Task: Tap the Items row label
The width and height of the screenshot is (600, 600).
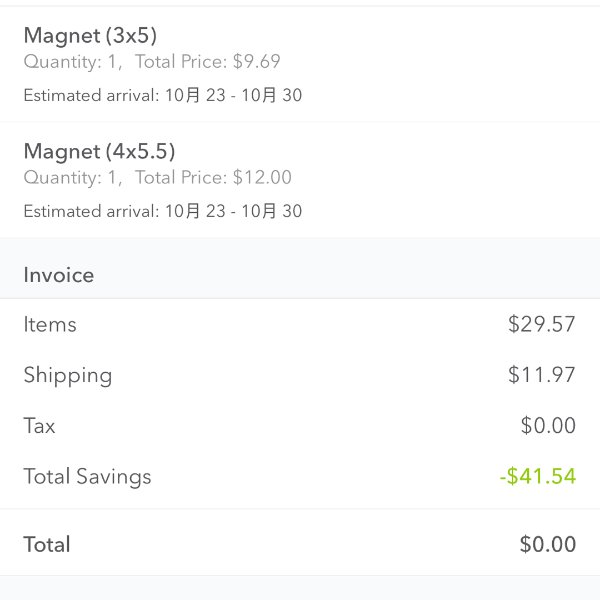Action: [x=50, y=324]
